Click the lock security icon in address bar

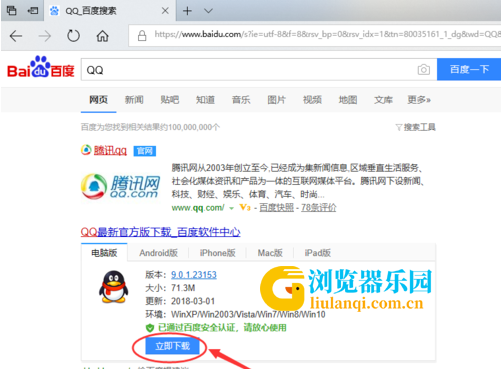(x=142, y=35)
